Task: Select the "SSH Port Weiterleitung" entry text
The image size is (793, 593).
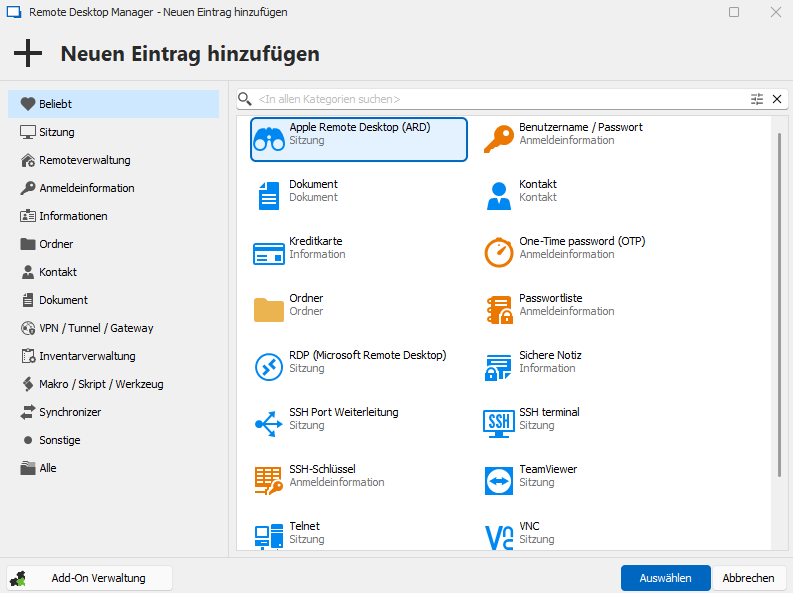Action: coord(344,412)
